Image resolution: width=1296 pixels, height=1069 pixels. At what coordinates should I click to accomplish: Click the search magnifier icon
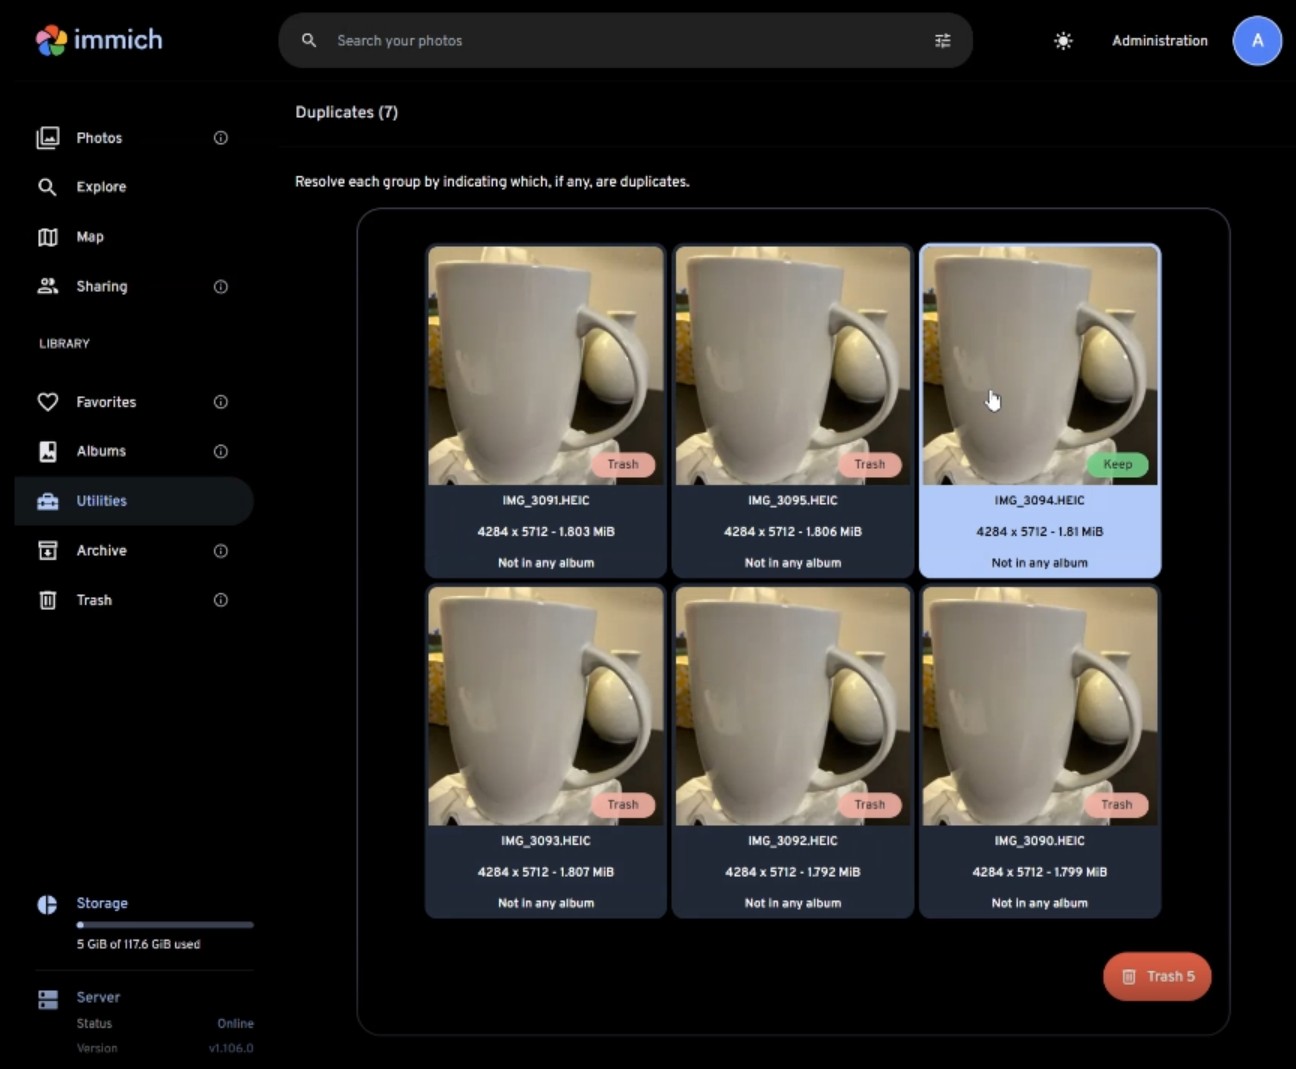click(309, 40)
